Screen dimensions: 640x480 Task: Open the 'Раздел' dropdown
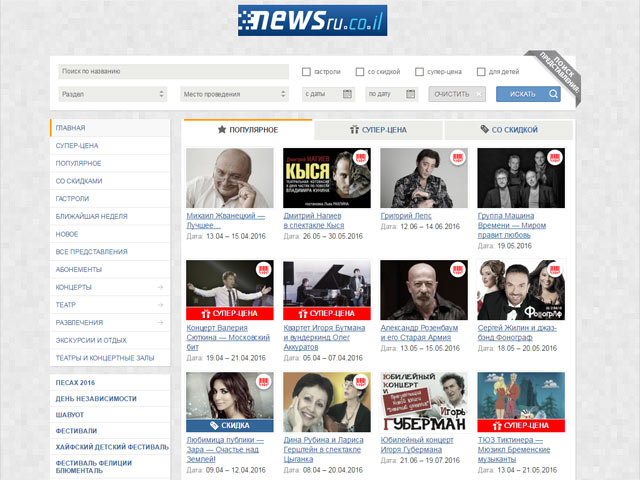tap(113, 94)
